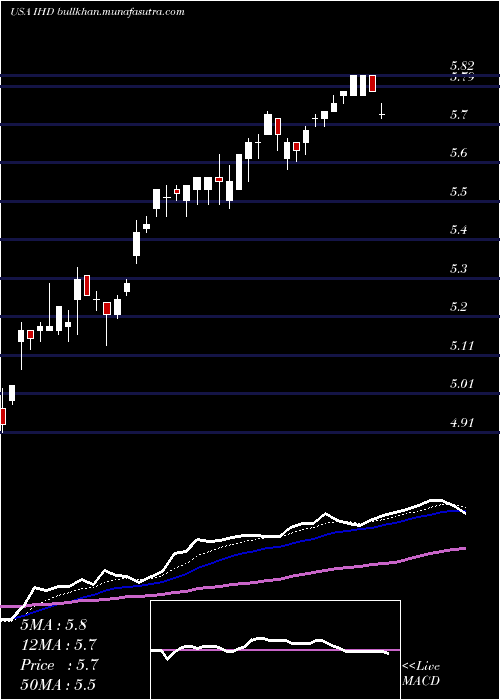Click the '12MA : 5.7' legend entry
Viewport: 500px width, 700px height.
tap(58, 645)
